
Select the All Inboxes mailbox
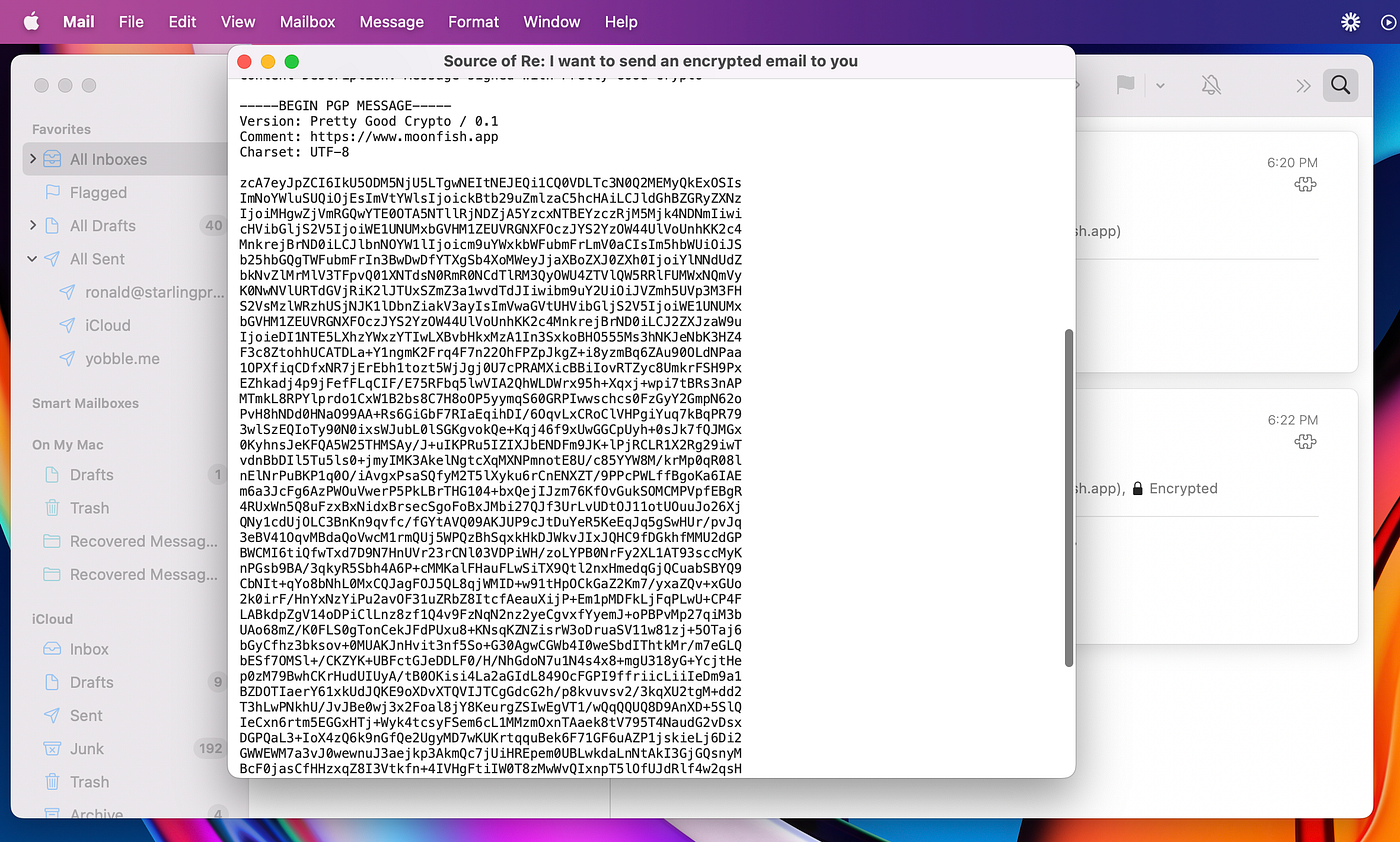[124, 159]
